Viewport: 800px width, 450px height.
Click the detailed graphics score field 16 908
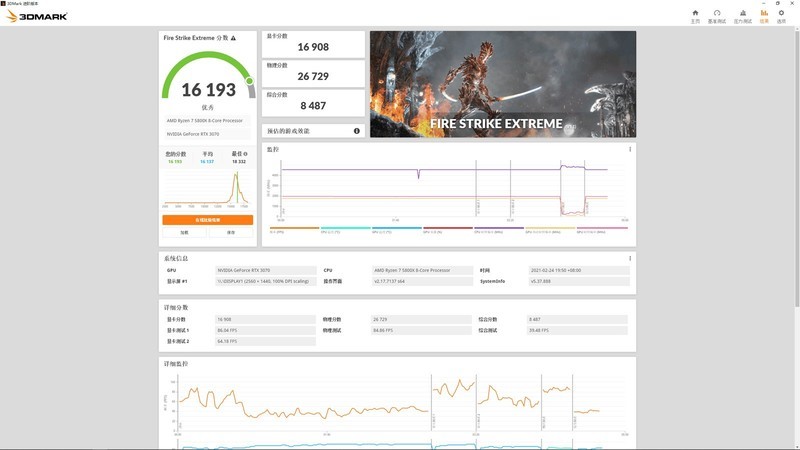coord(265,319)
